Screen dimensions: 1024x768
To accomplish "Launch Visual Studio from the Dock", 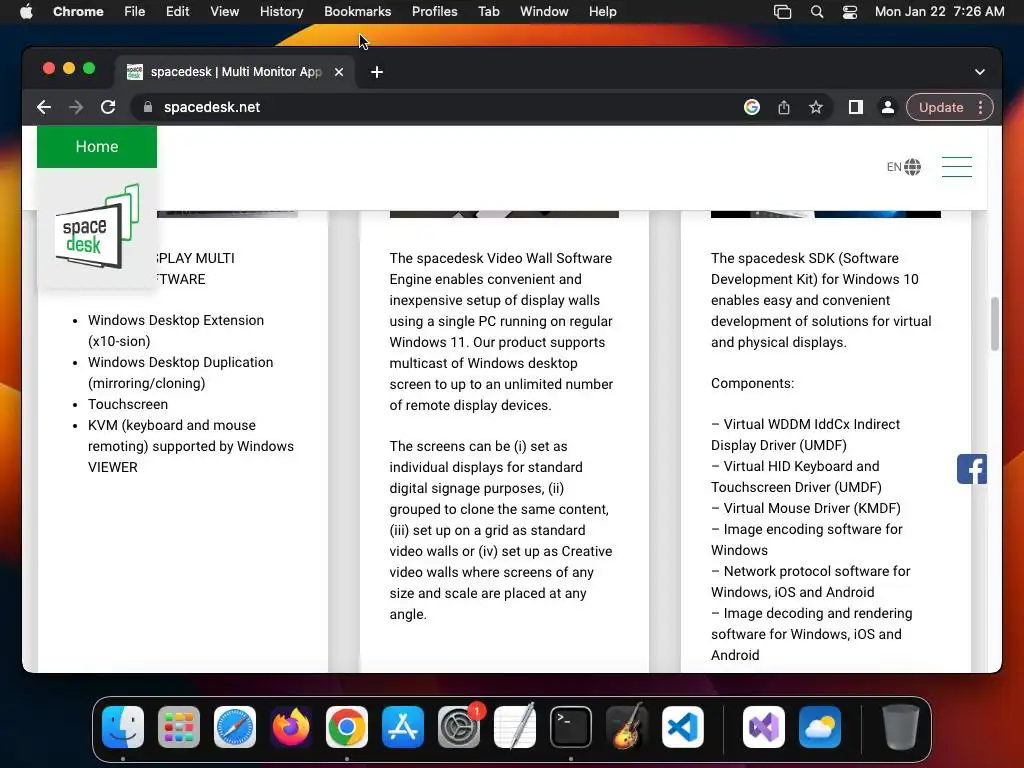I will click(763, 727).
